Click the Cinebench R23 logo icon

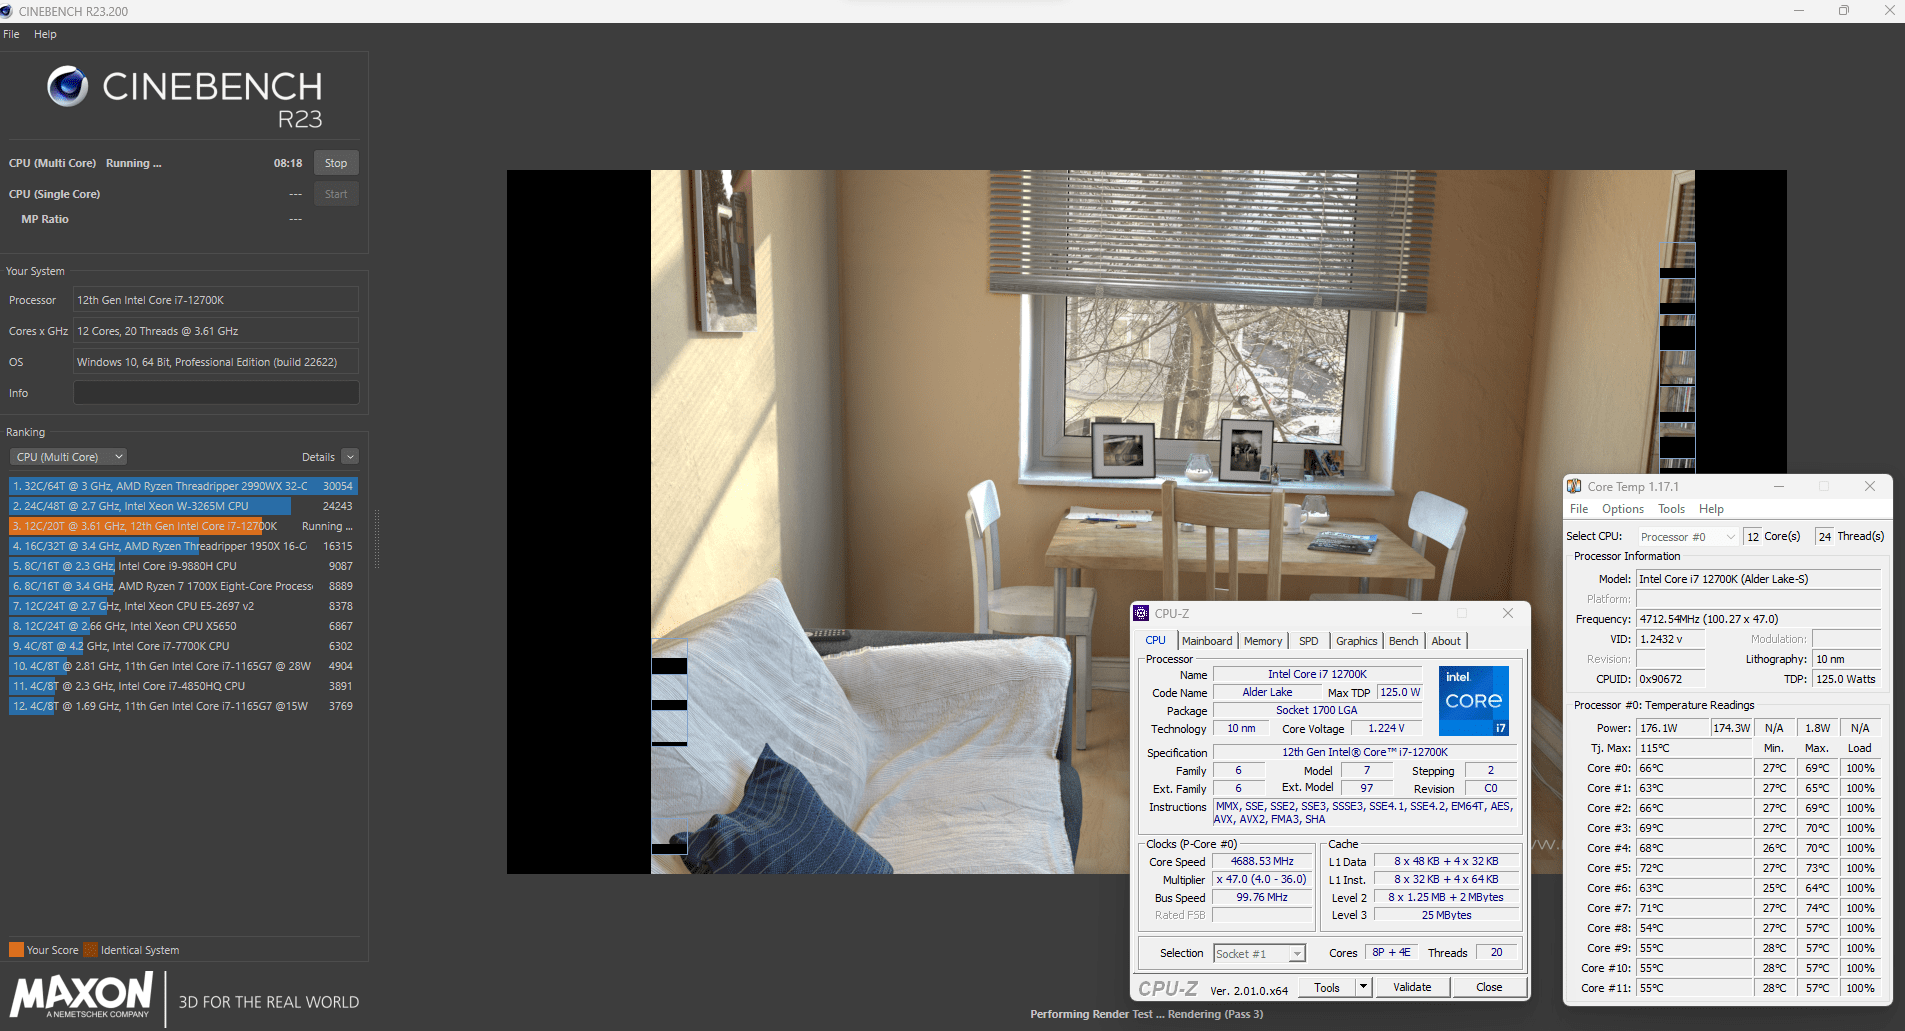[x=68, y=86]
